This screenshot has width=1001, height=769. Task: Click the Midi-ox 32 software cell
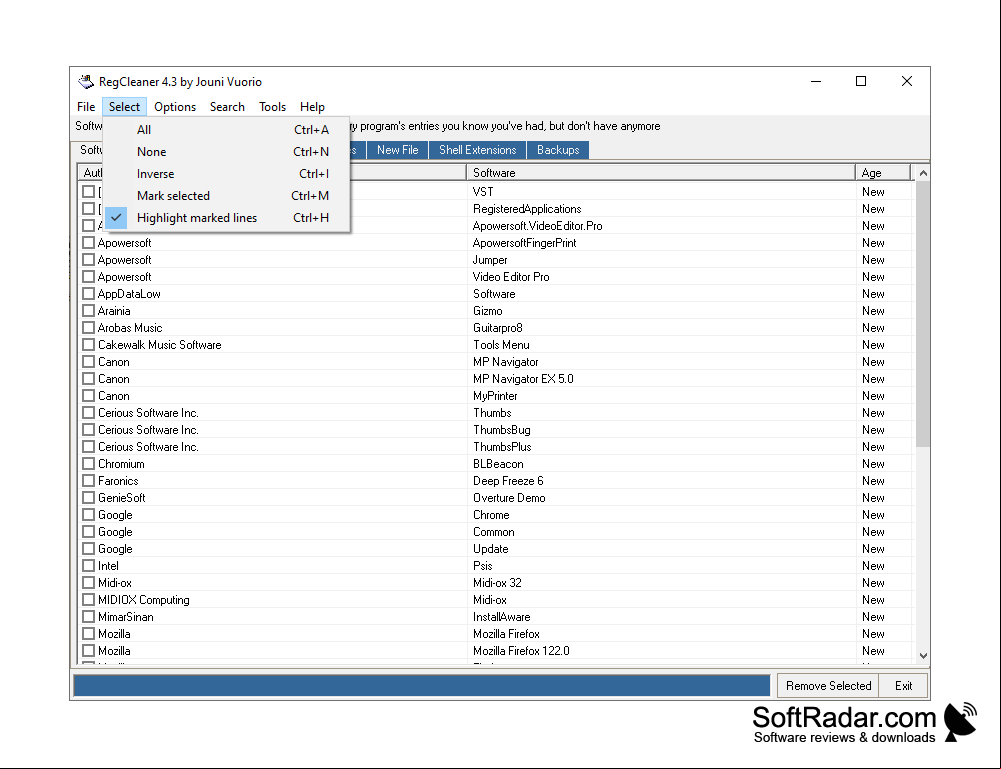497,583
